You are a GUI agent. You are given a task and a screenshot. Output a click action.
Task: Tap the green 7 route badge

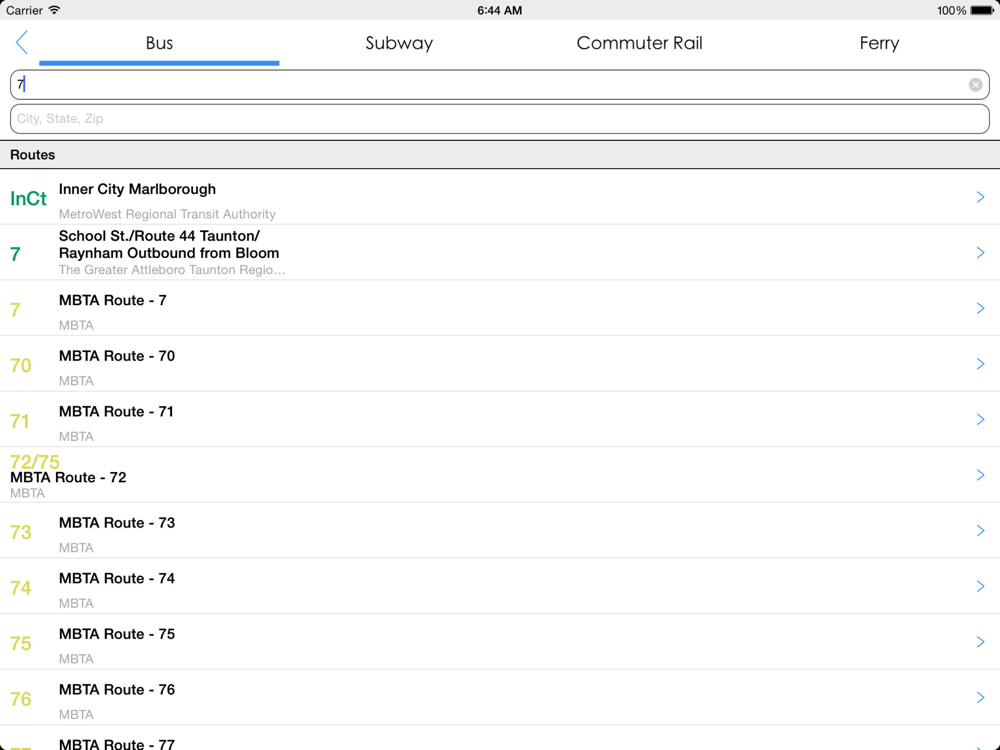15,254
